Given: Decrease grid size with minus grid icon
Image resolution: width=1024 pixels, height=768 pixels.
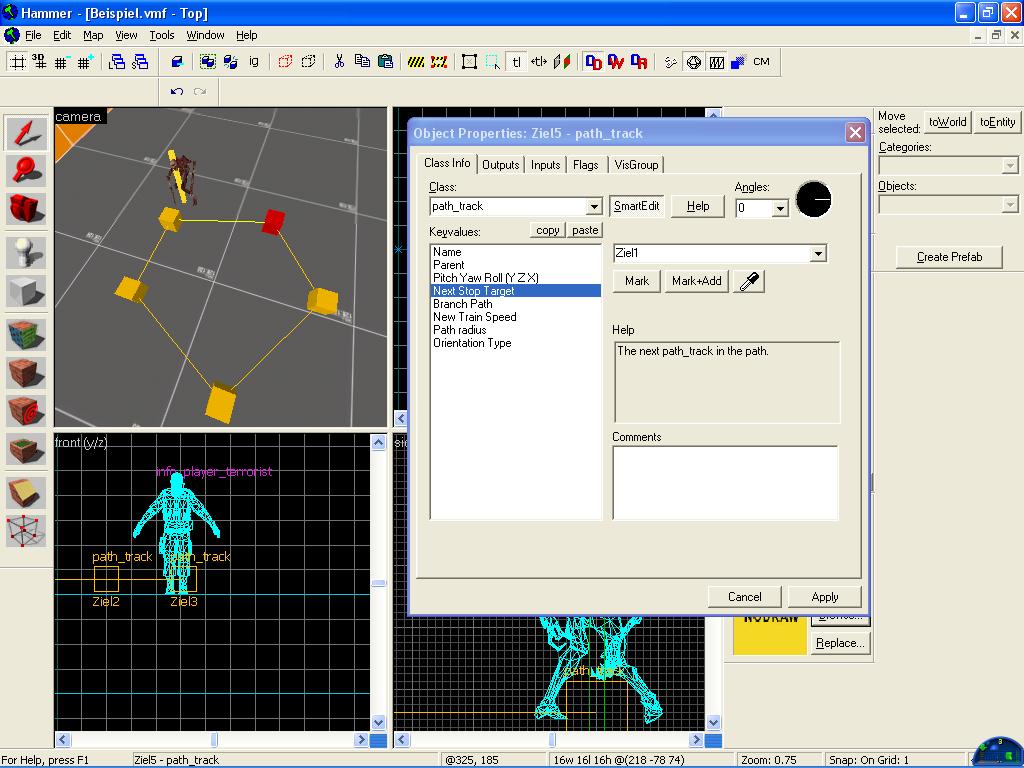Looking at the screenshot, I should point(62,62).
